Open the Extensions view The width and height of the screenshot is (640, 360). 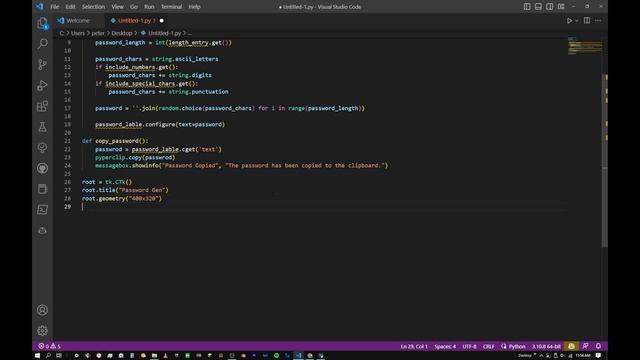point(42,106)
